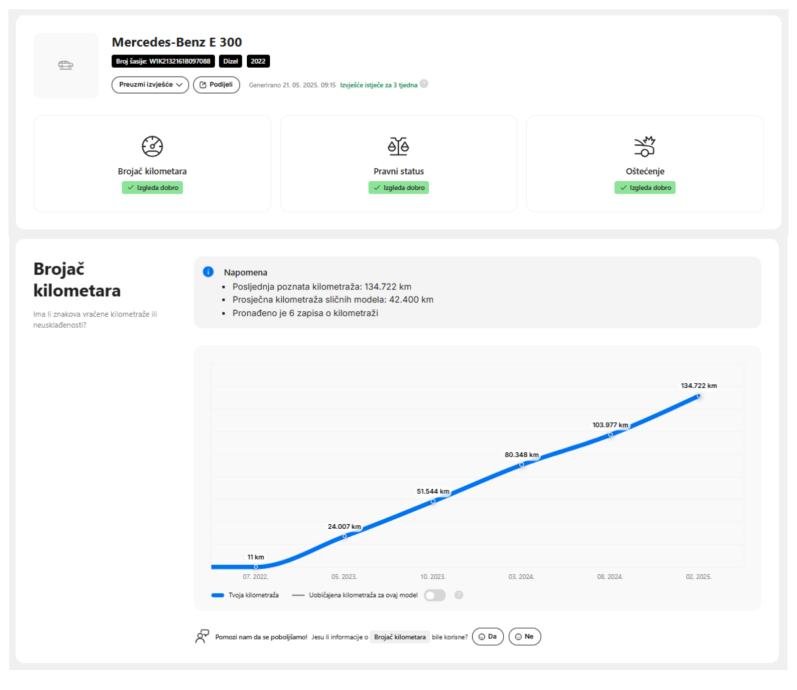Viewport: 797px width, 690px height.
Task: Answer Ne to feedback question
Action: [x=525, y=637]
